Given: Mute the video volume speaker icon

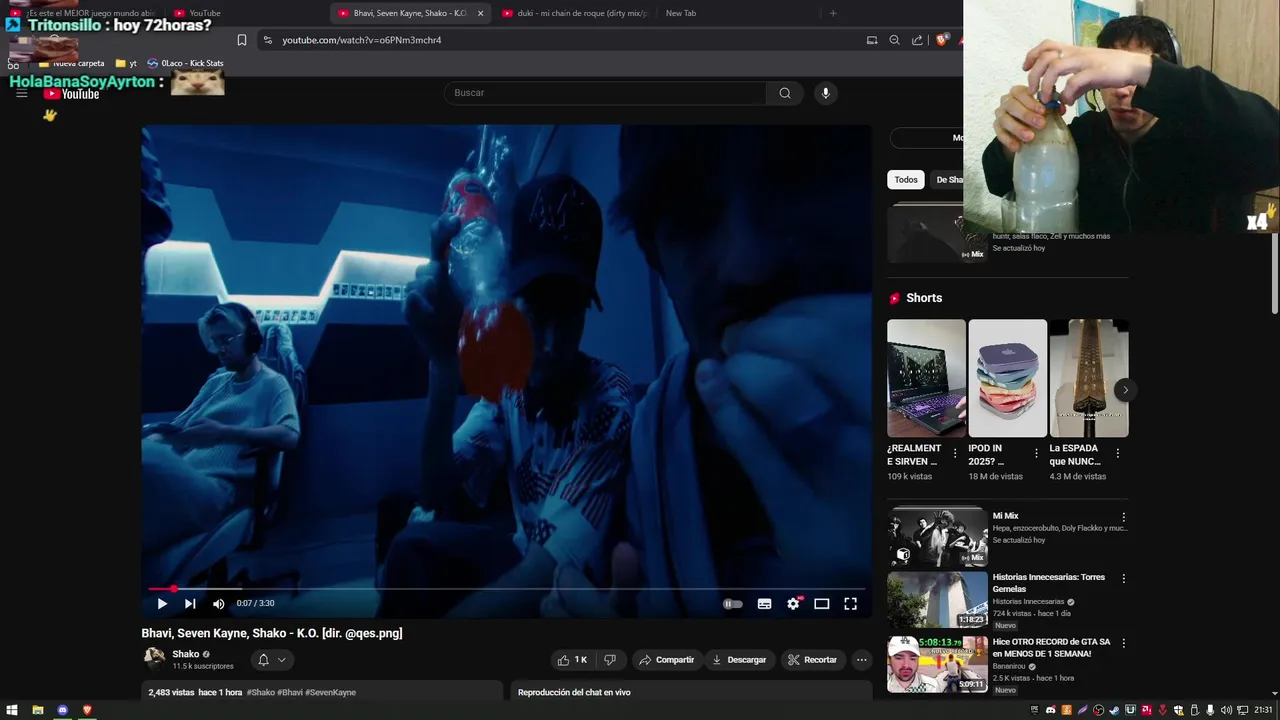Looking at the screenshot, I should pyautogui.click(x=218, y=603).
